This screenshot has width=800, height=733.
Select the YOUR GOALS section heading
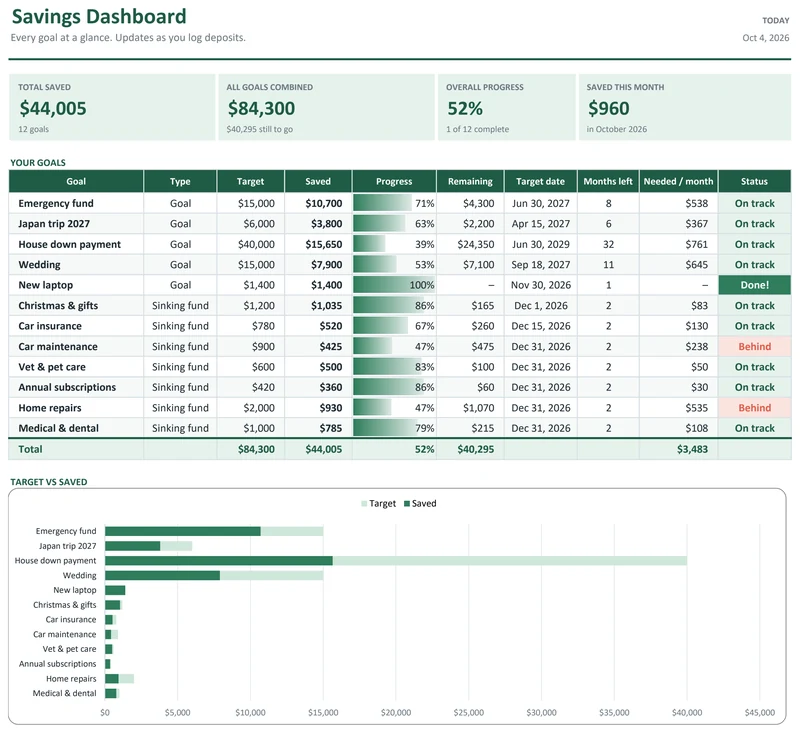coord(38,163)
